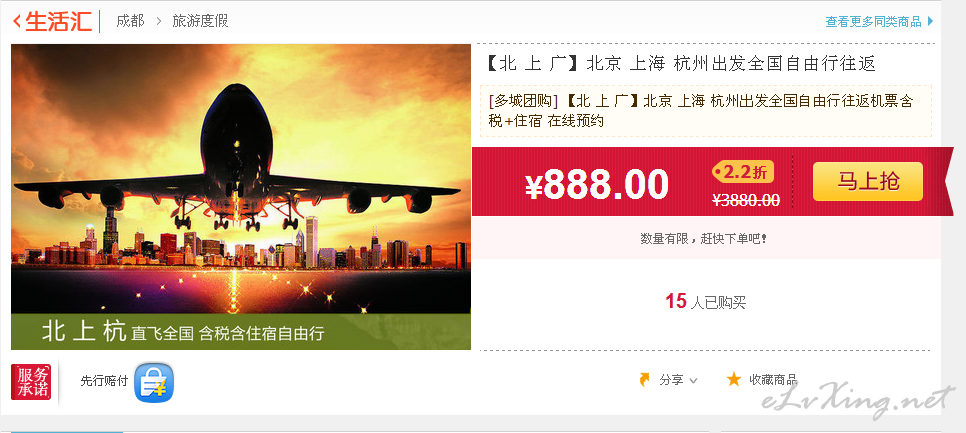Click the red back chevron beside 生活汇
Viewport: 966px width, 433px height.
coord(17,21)
